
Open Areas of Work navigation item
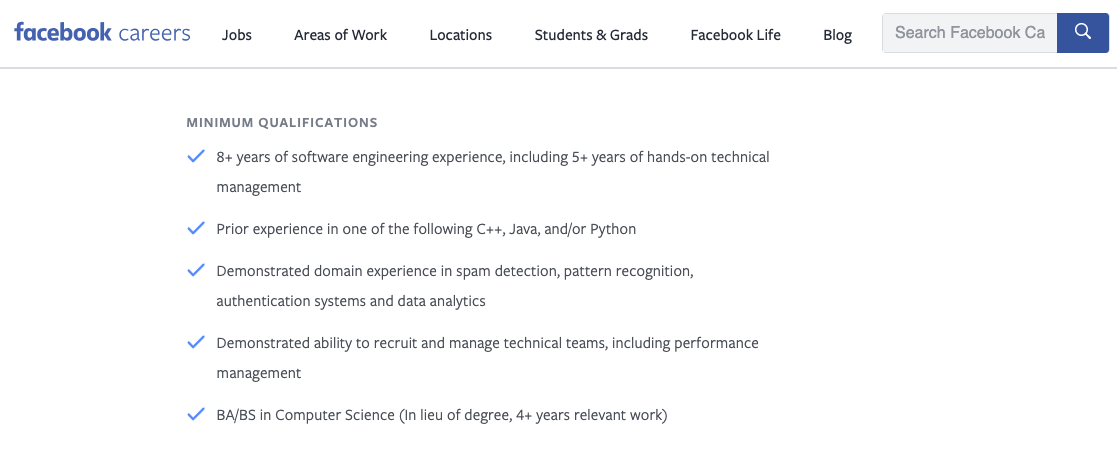[x=341, y=34]
